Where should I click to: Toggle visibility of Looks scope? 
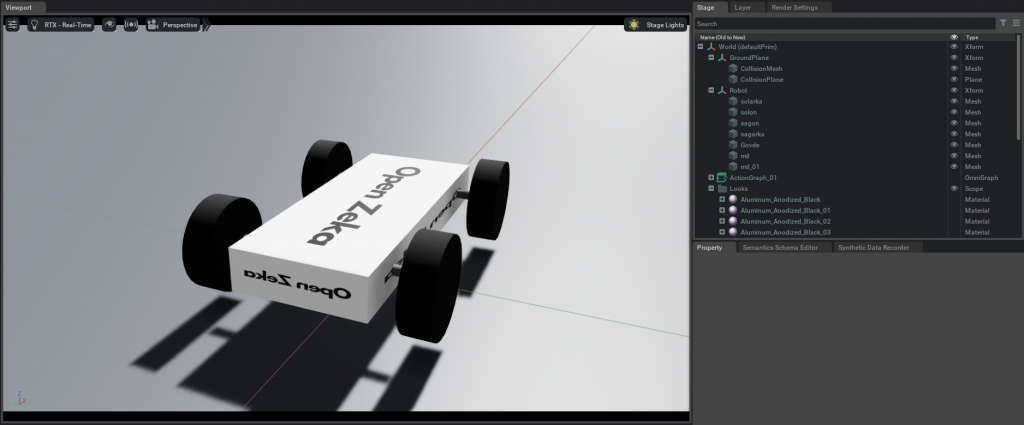(x=954, y=189)
